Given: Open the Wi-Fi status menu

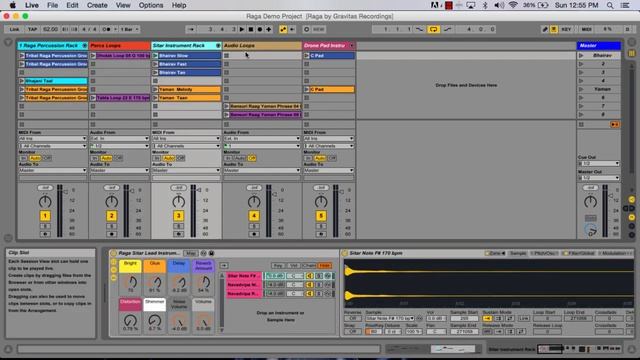Looking at the screenshot, I should tap(513, 5).
